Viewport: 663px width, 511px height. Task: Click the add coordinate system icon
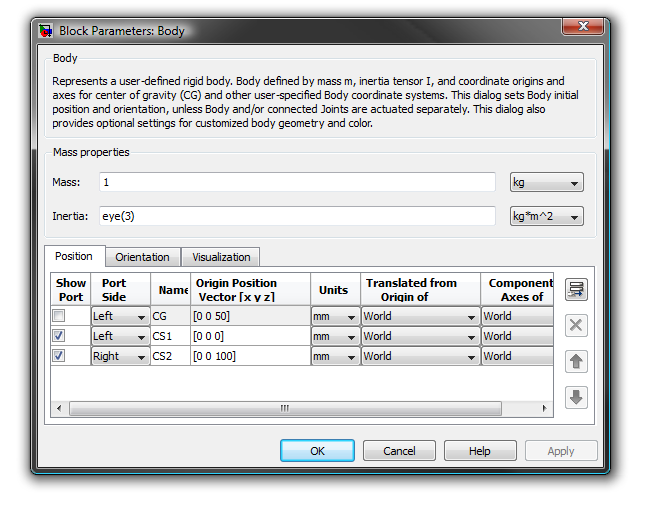[x=576, y=290]
